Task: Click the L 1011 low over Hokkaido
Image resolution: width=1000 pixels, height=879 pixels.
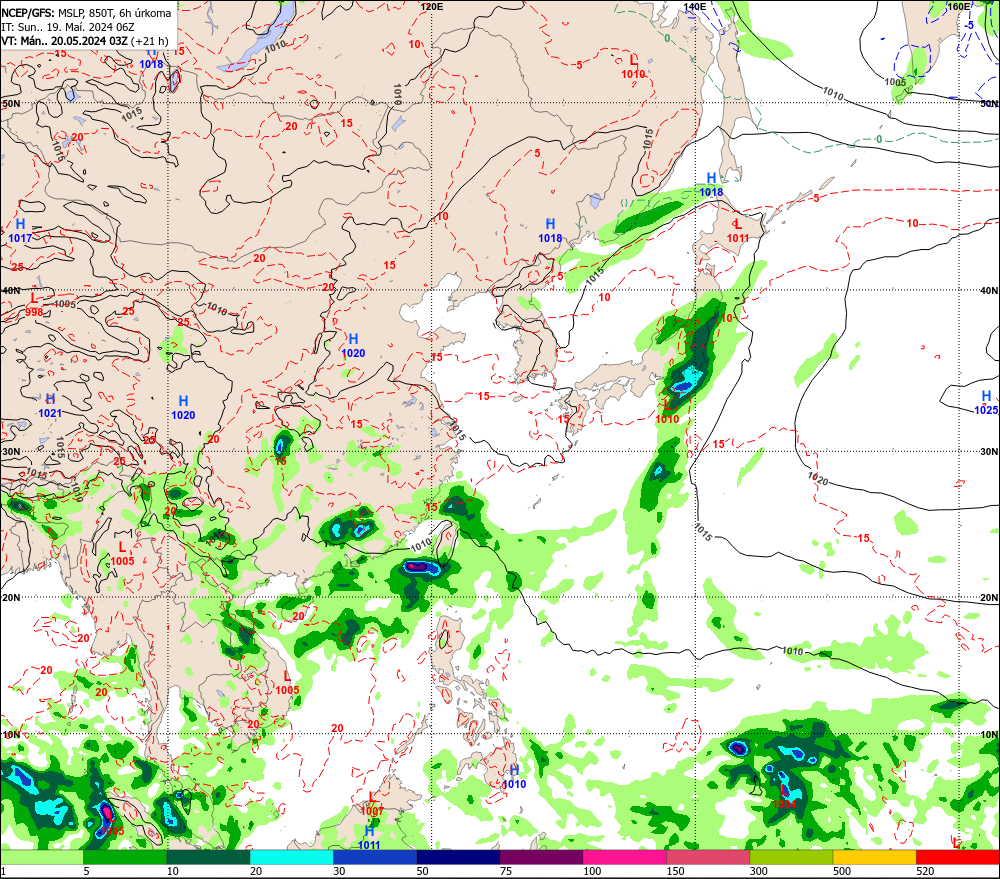Action: (x=738, y=231)
